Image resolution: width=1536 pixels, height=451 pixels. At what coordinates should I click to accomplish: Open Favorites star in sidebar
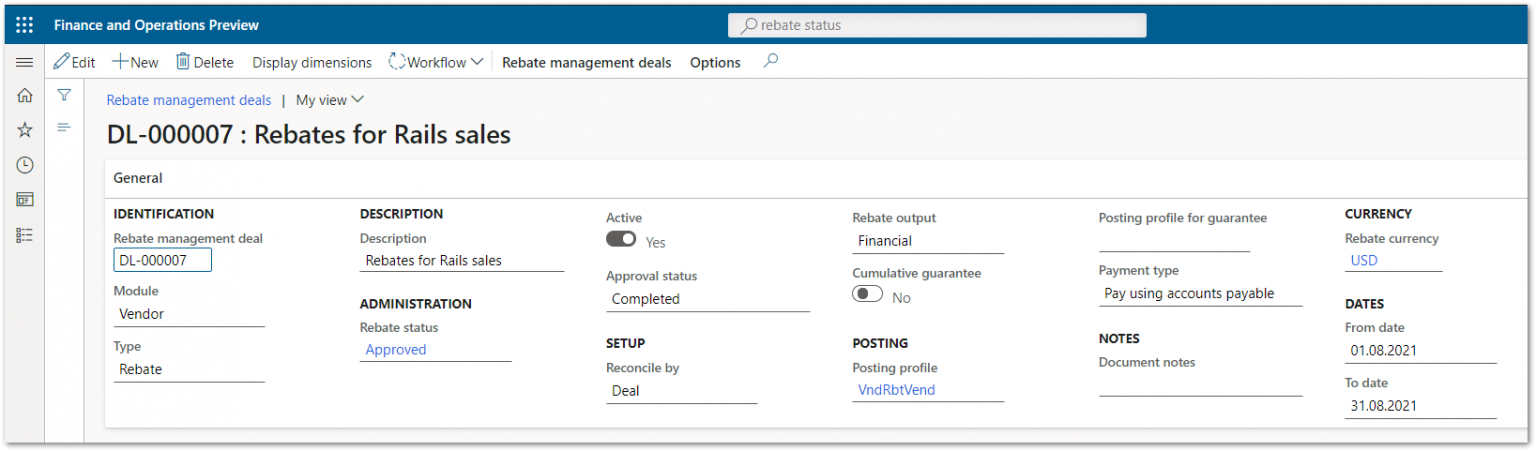click(x=25, y=130)
